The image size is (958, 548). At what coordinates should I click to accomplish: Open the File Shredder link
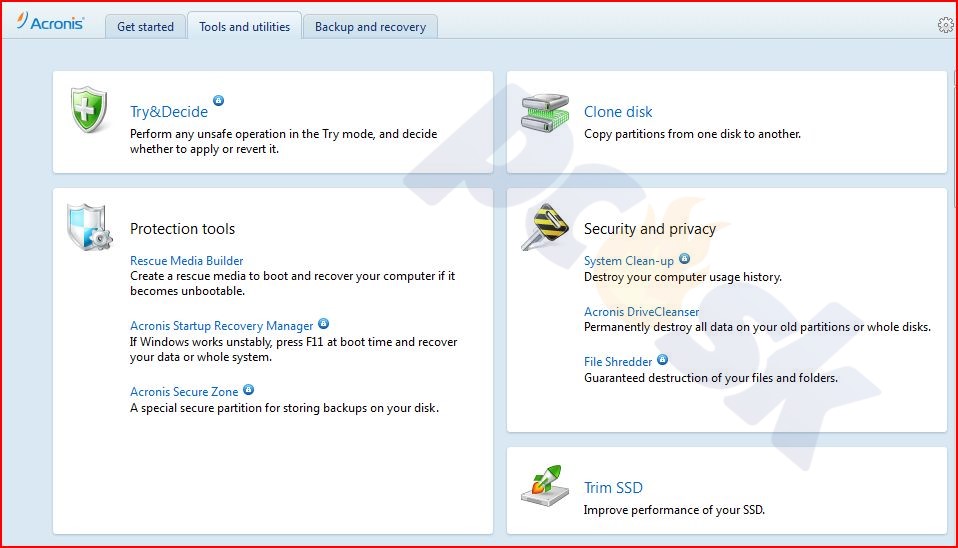click(x=618, y=362)
